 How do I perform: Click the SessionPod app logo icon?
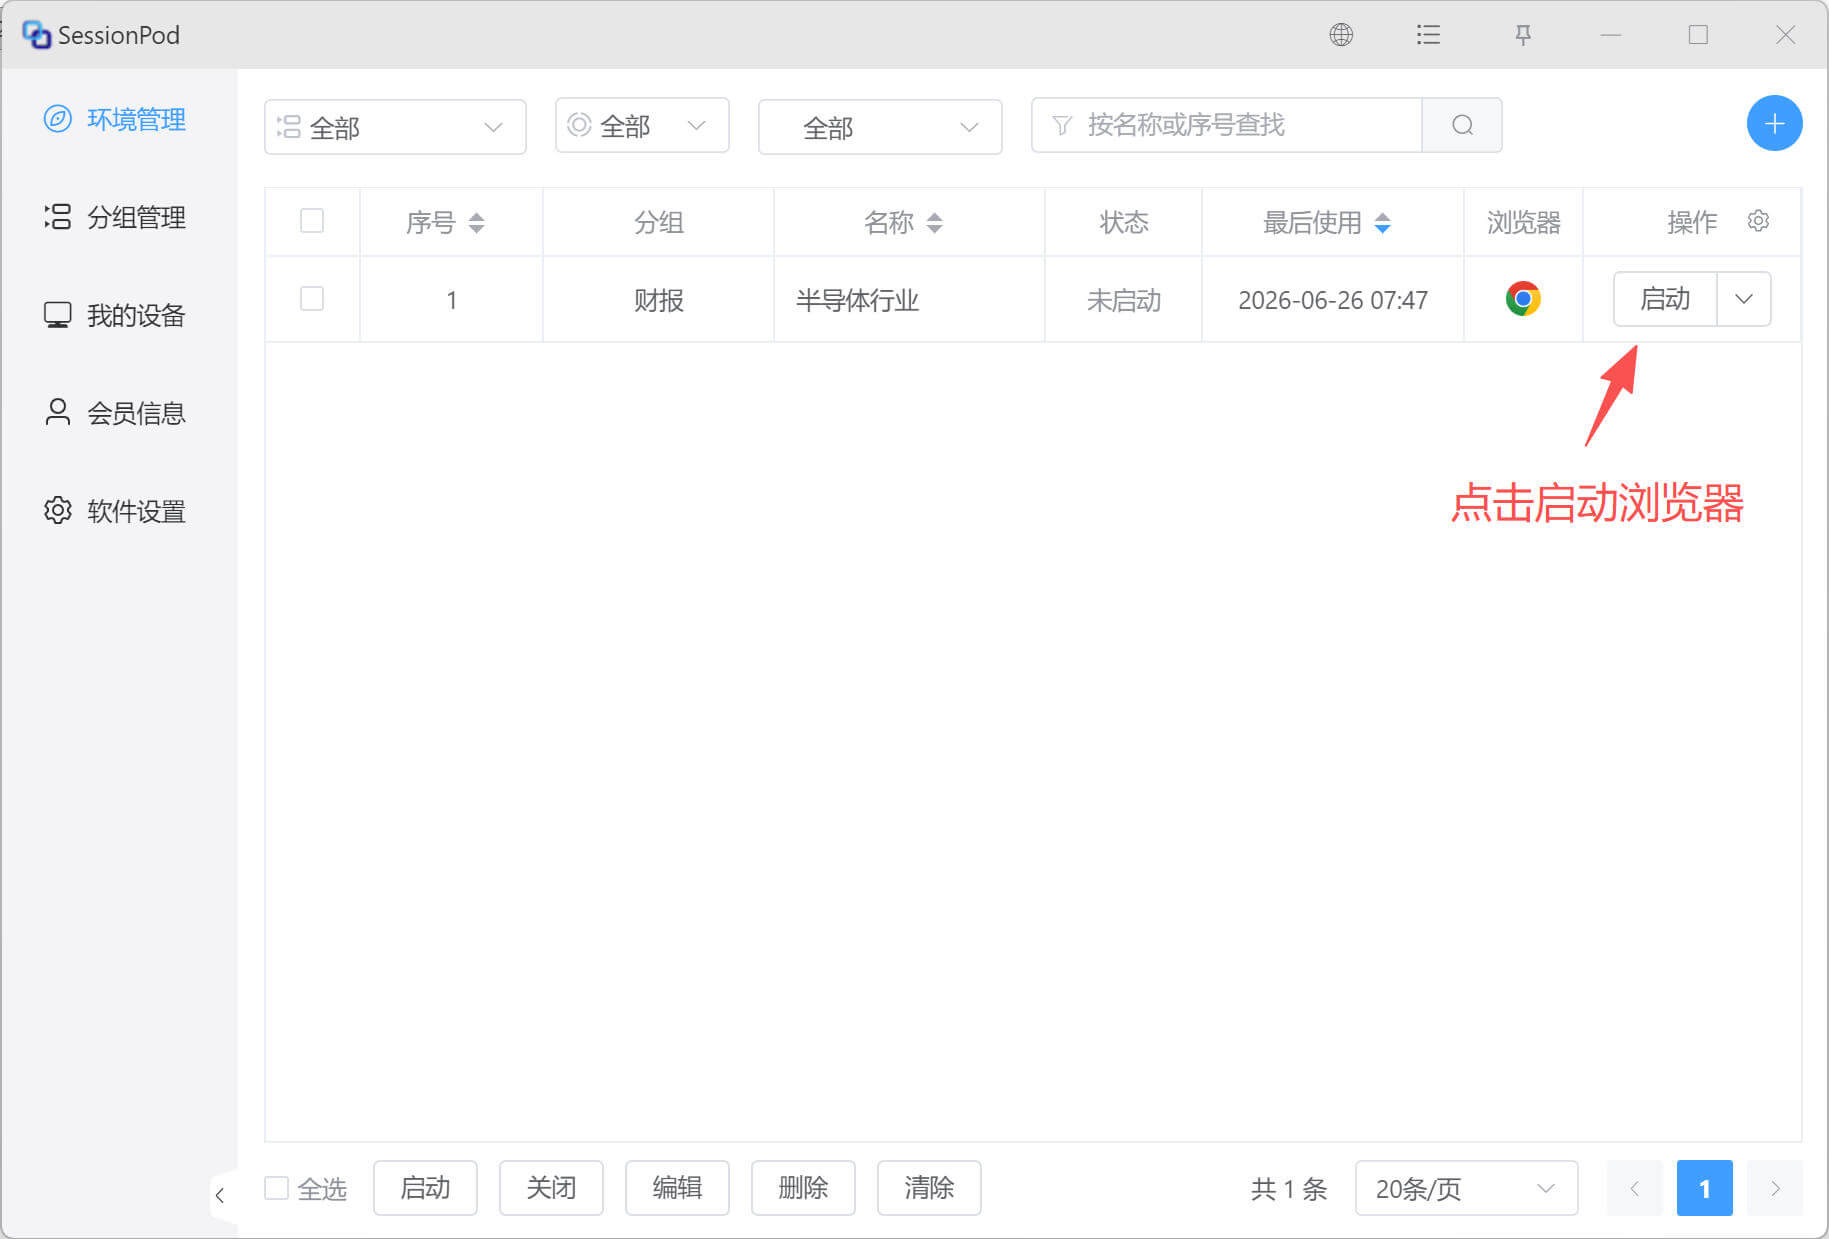37,35
